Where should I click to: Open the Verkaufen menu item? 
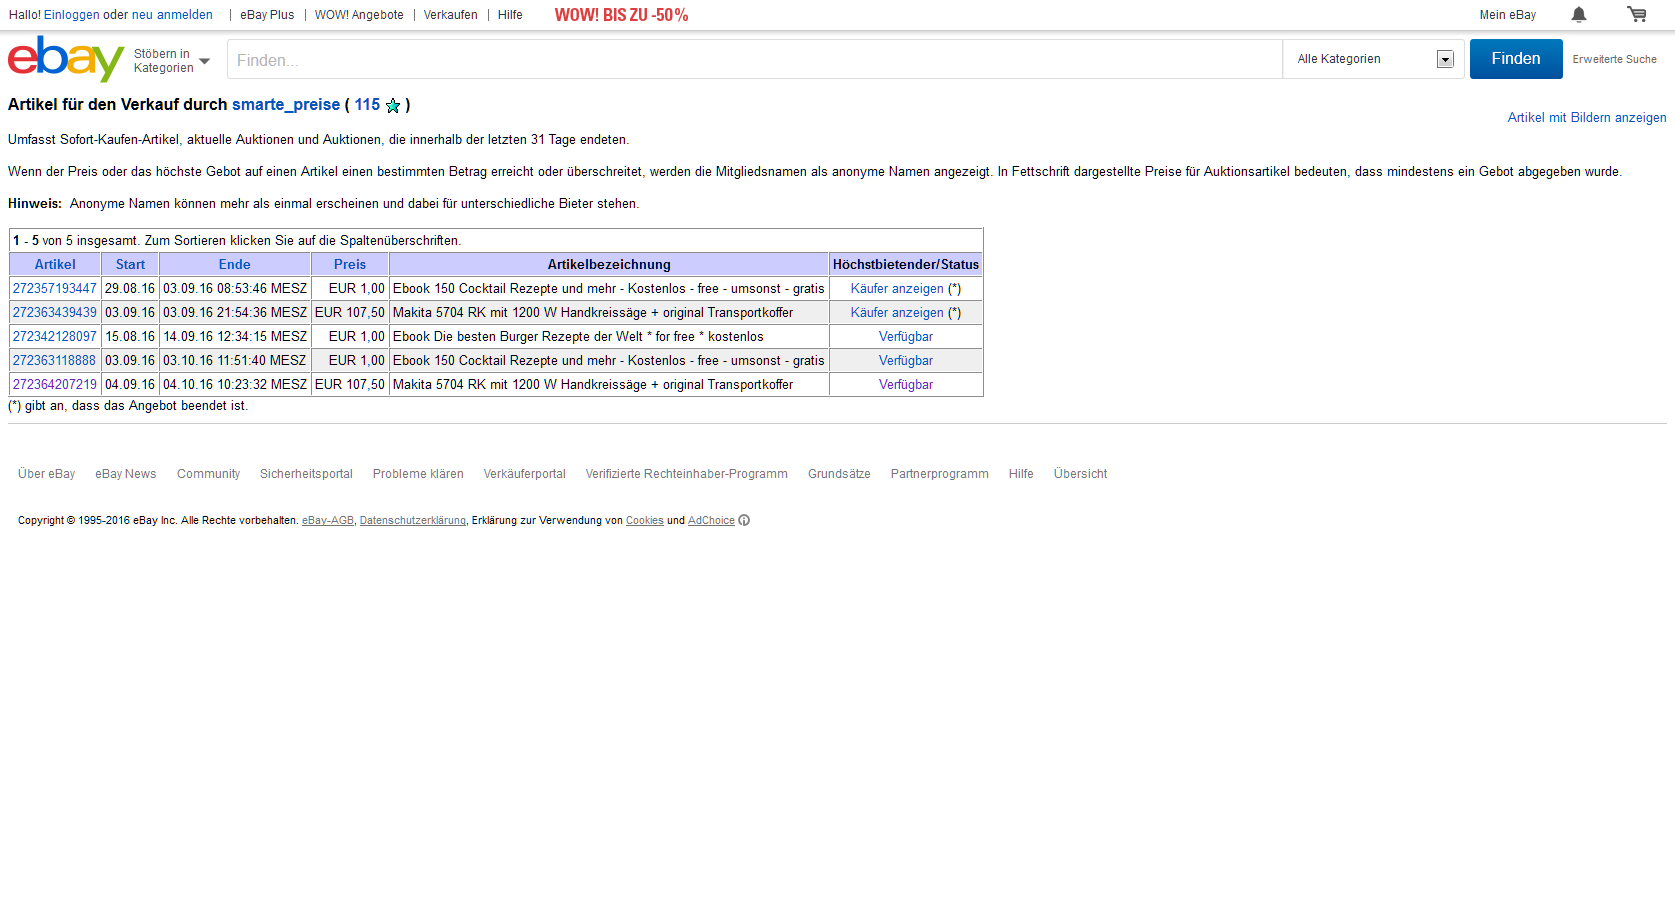(x=450, y=15)
